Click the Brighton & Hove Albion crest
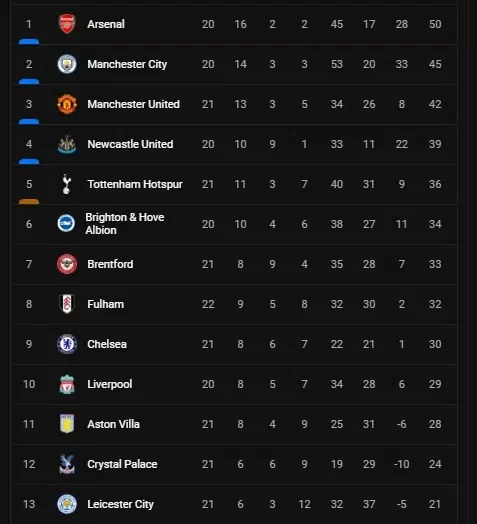 [x=66, y=224]
